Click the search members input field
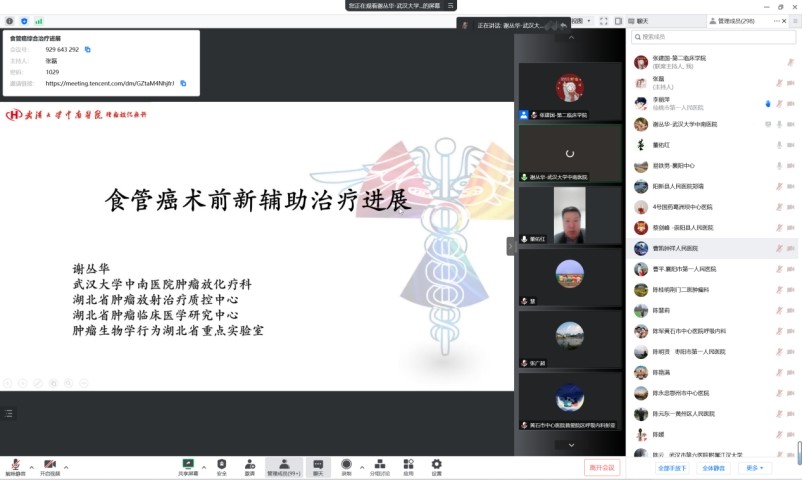This screenshot has height=481, width=803. [x=714, y=37]
